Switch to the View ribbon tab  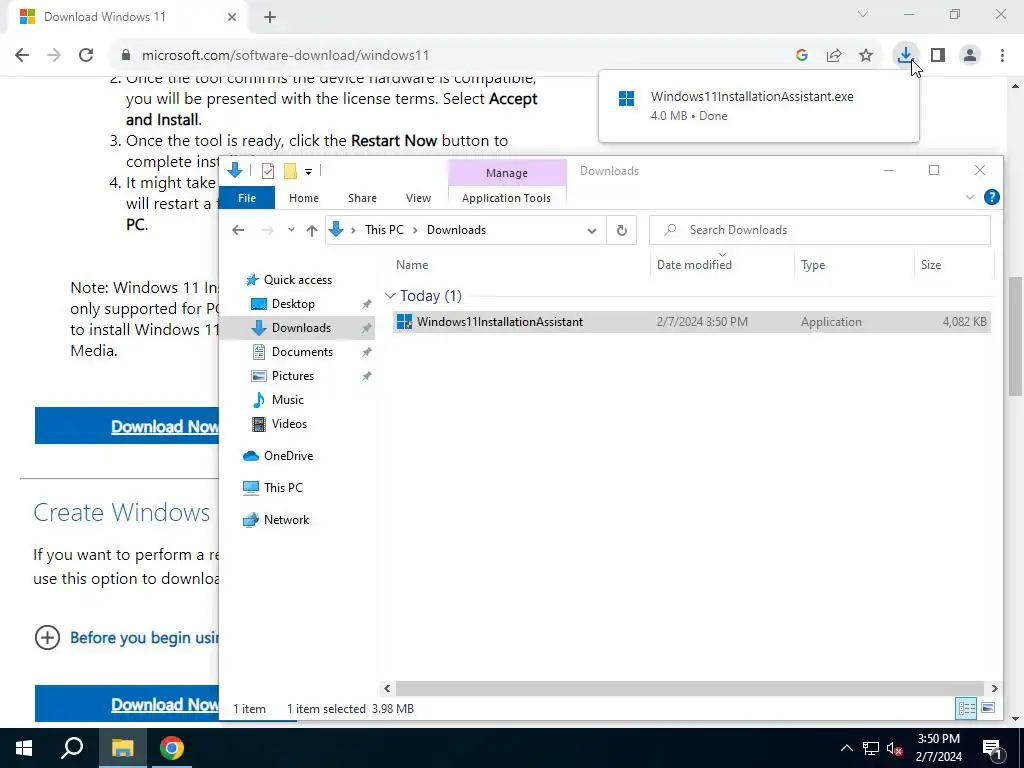coord(418,198)
